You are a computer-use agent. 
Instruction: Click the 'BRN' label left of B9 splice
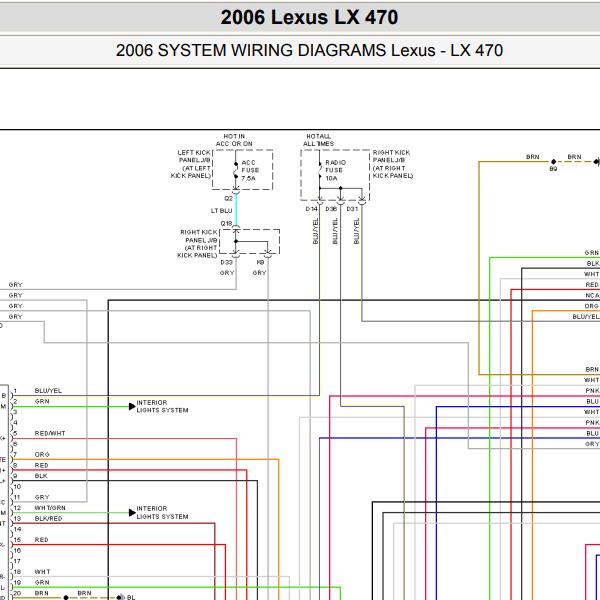pos(533,157)
